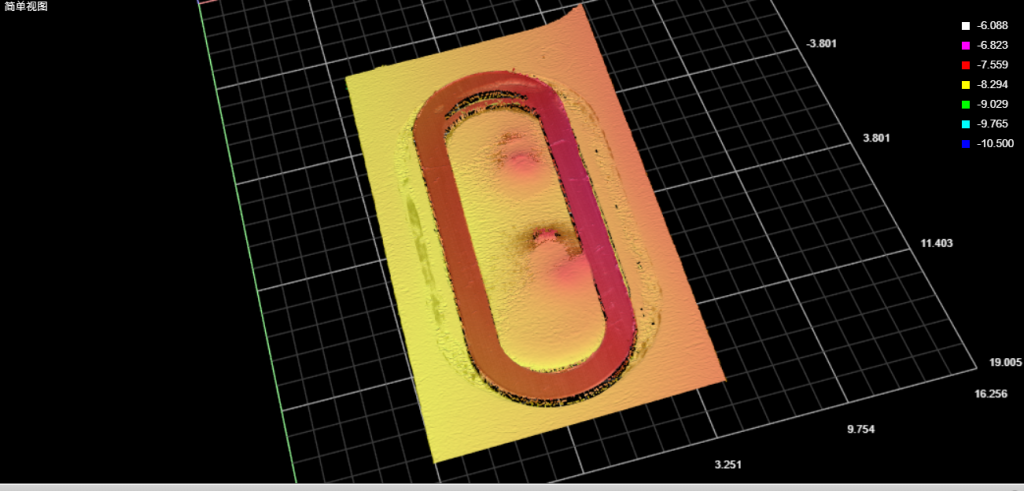The image size is (1024, 491).
Task: Click the magenta legend swatch for -6.823
Action: click(965, 46)
